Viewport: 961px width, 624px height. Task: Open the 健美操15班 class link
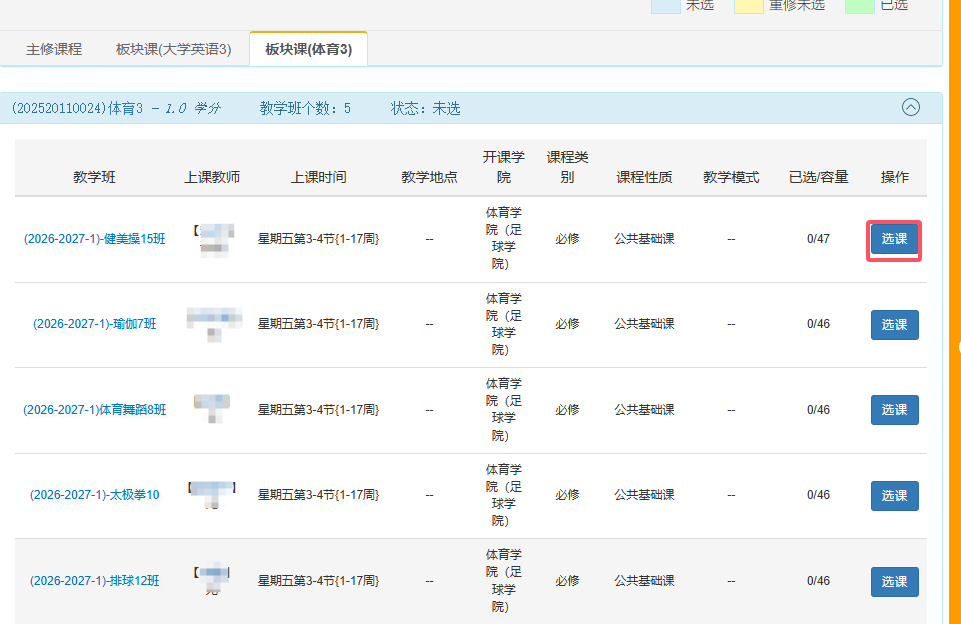click(x=94, y=239)
